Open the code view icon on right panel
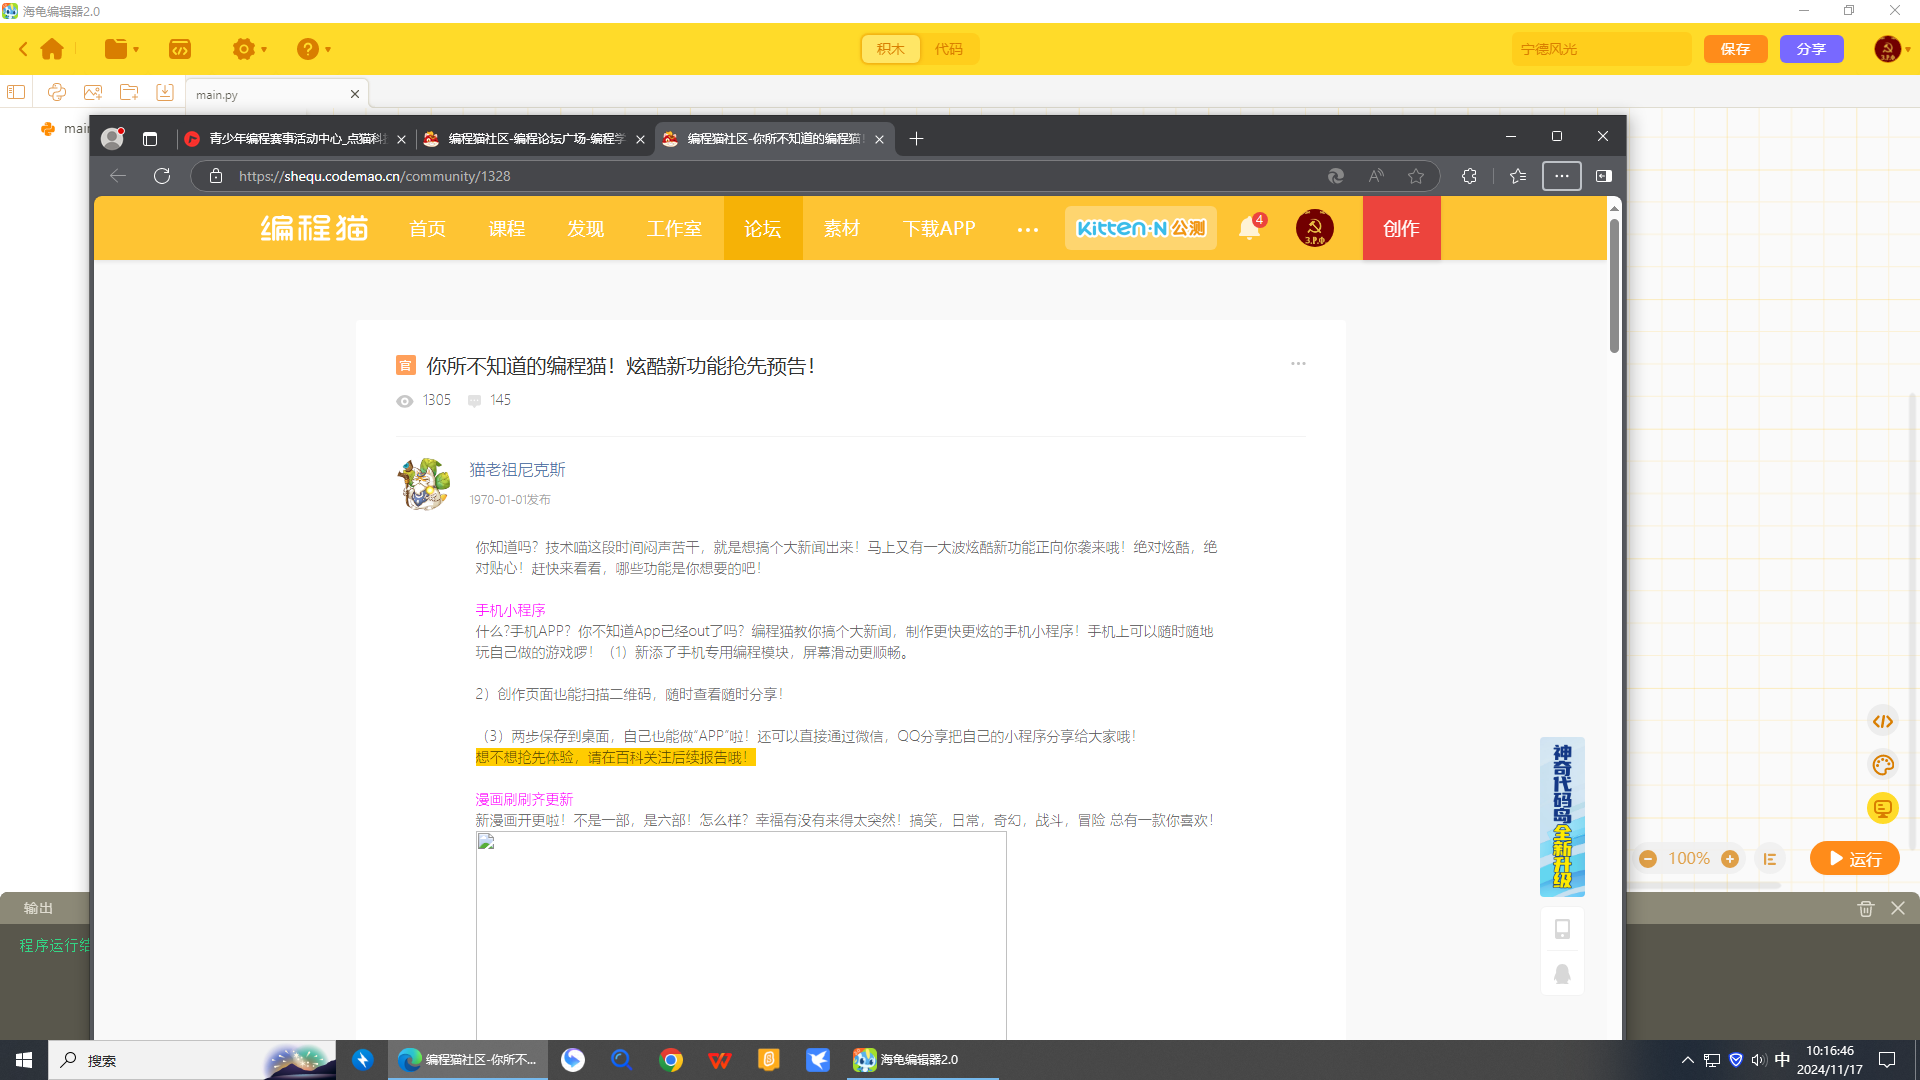 point(1883,721)
